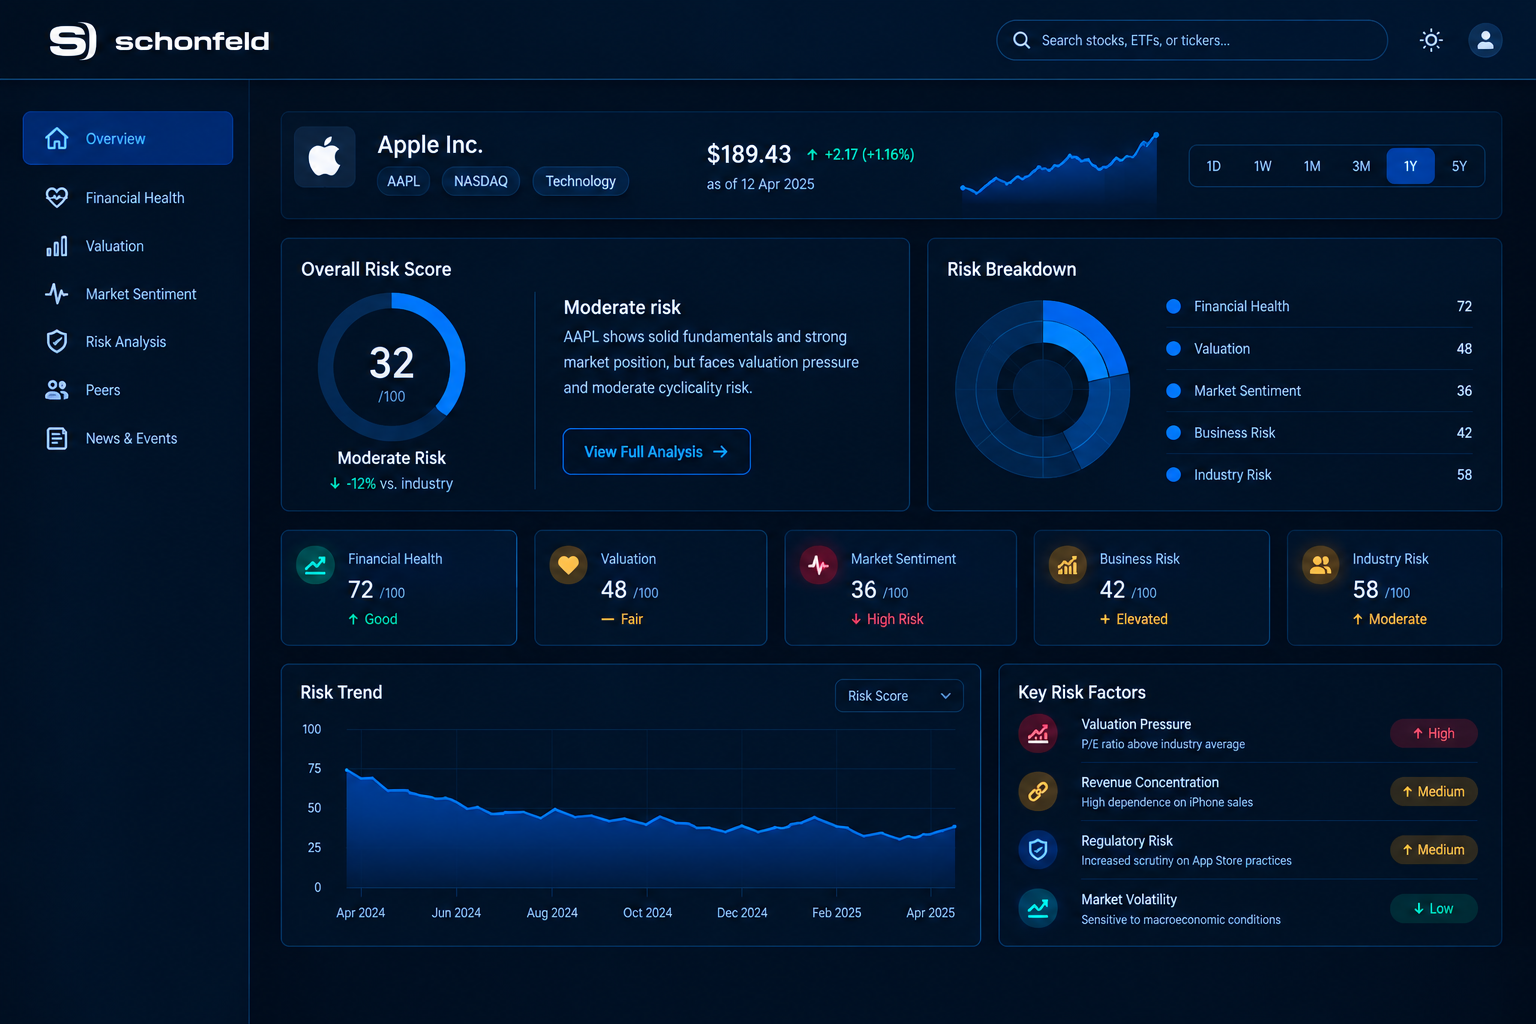This screenshot has height=1024, width=1536.
Task: Select the 5Y time range
Action: point(1459,166)
